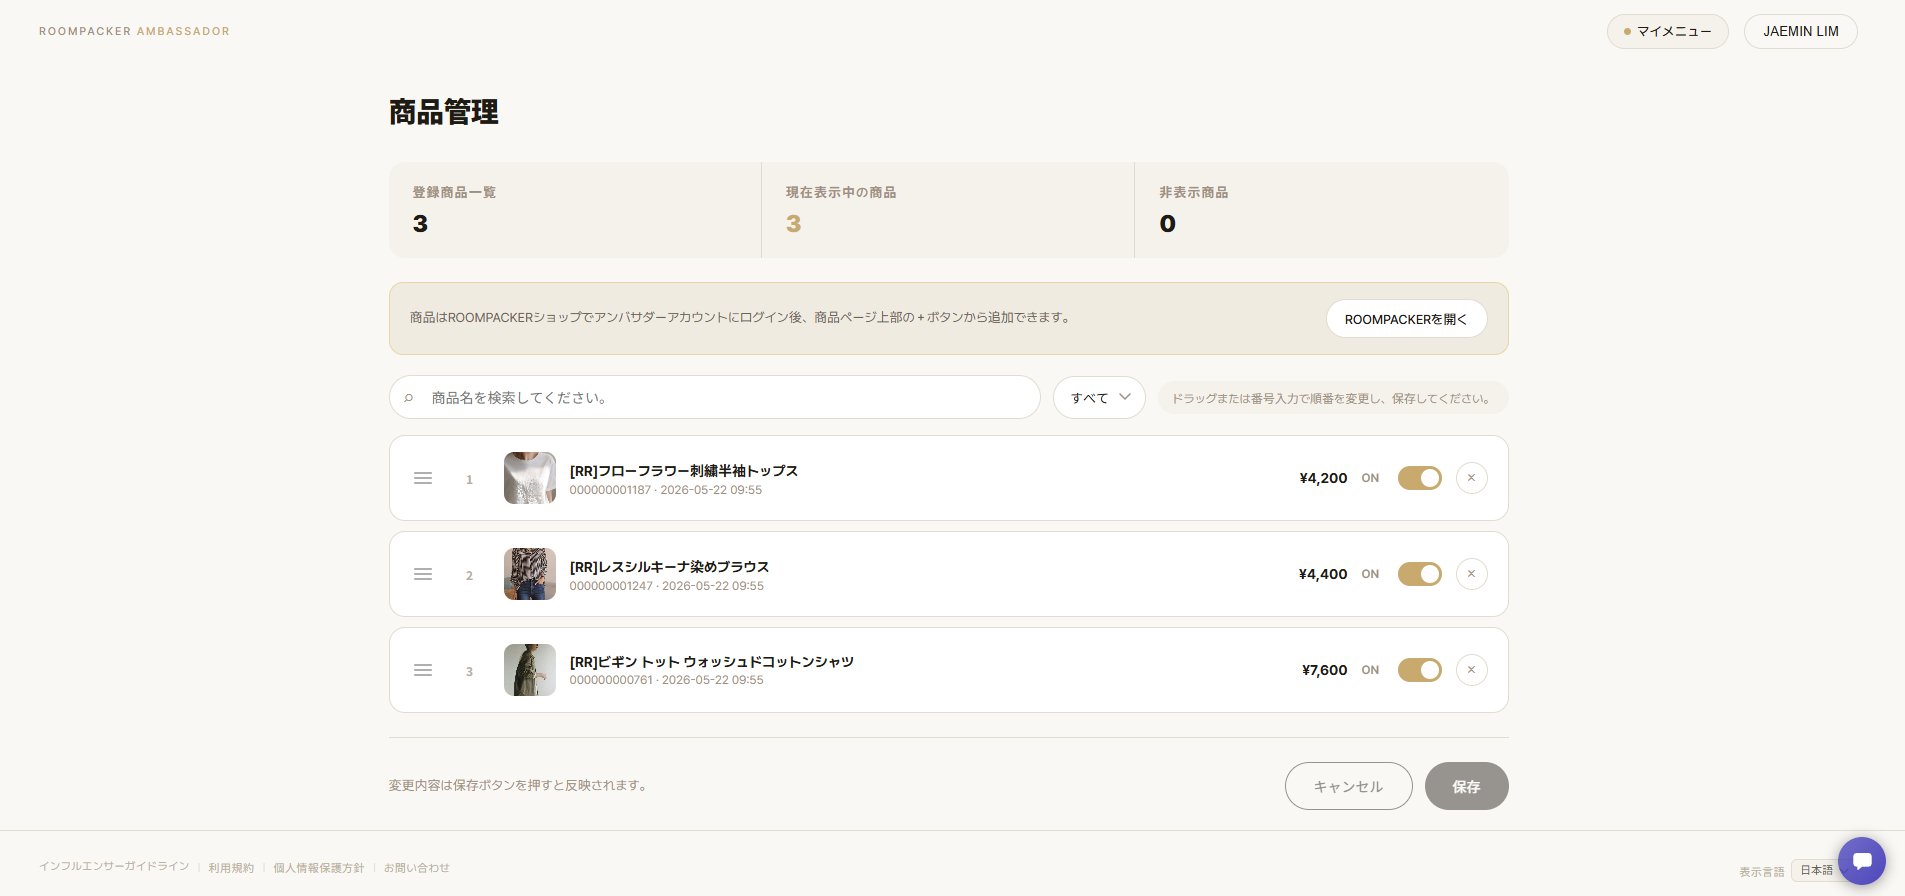Open 個人情報保護方針 footer link

pos(319,868)
